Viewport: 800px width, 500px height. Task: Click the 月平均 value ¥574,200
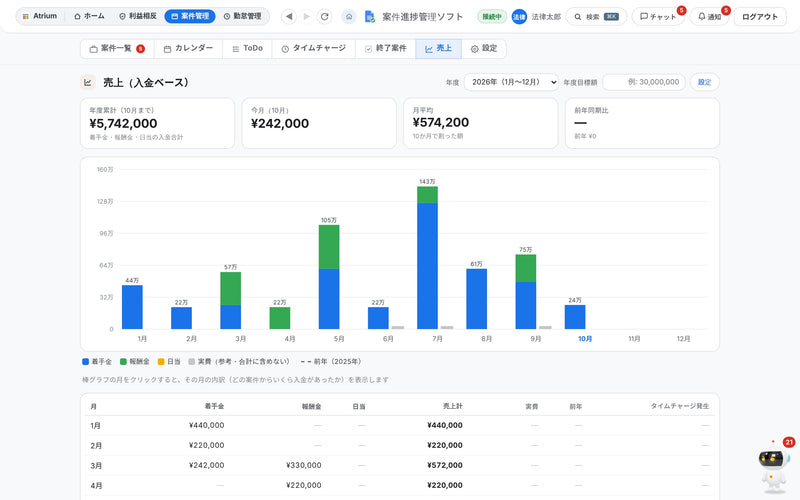pos(440,122)
